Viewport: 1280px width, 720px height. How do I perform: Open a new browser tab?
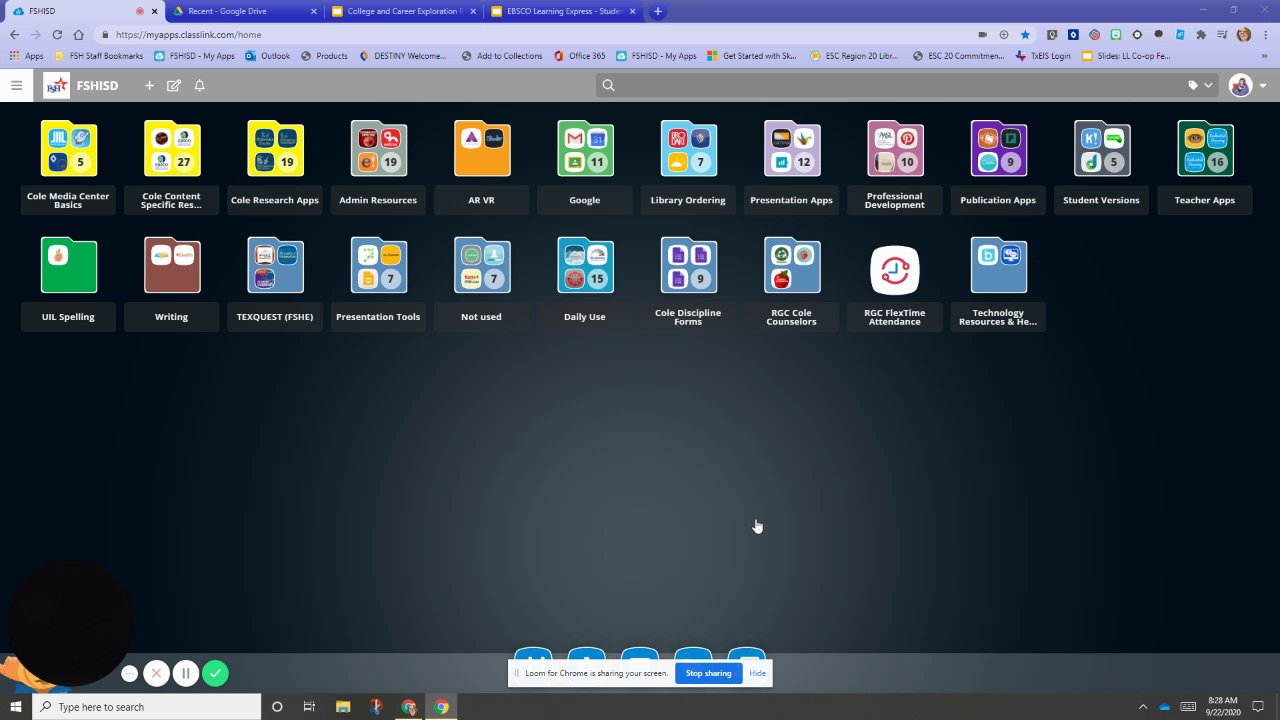pos(657,11)
